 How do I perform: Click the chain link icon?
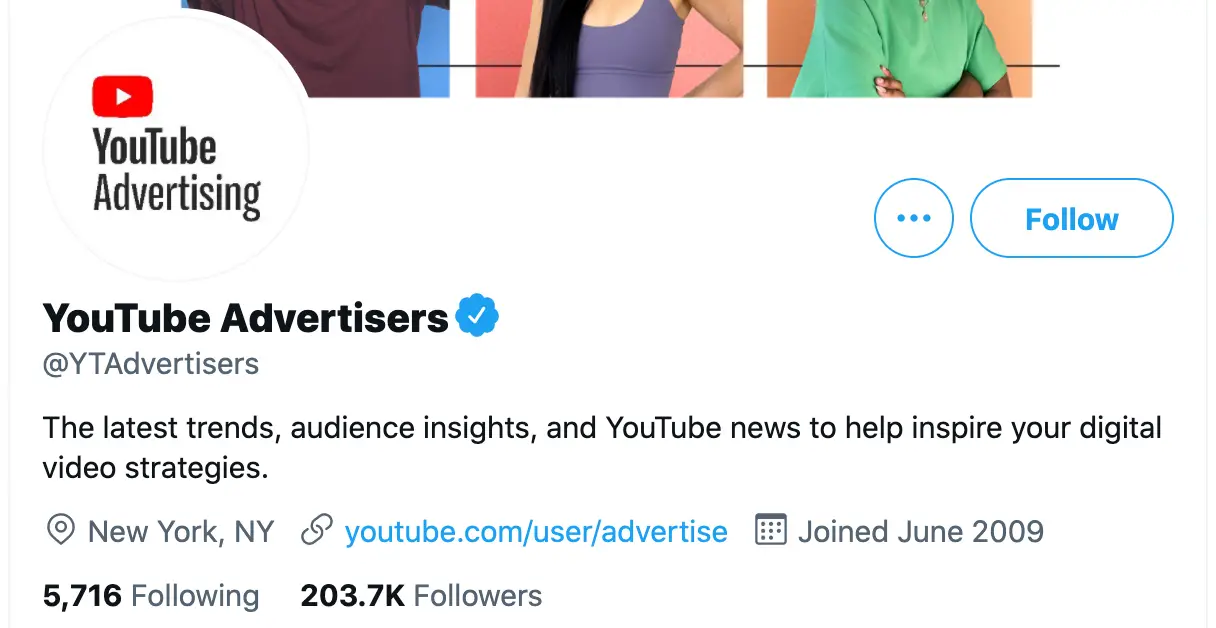coord(316,531)
